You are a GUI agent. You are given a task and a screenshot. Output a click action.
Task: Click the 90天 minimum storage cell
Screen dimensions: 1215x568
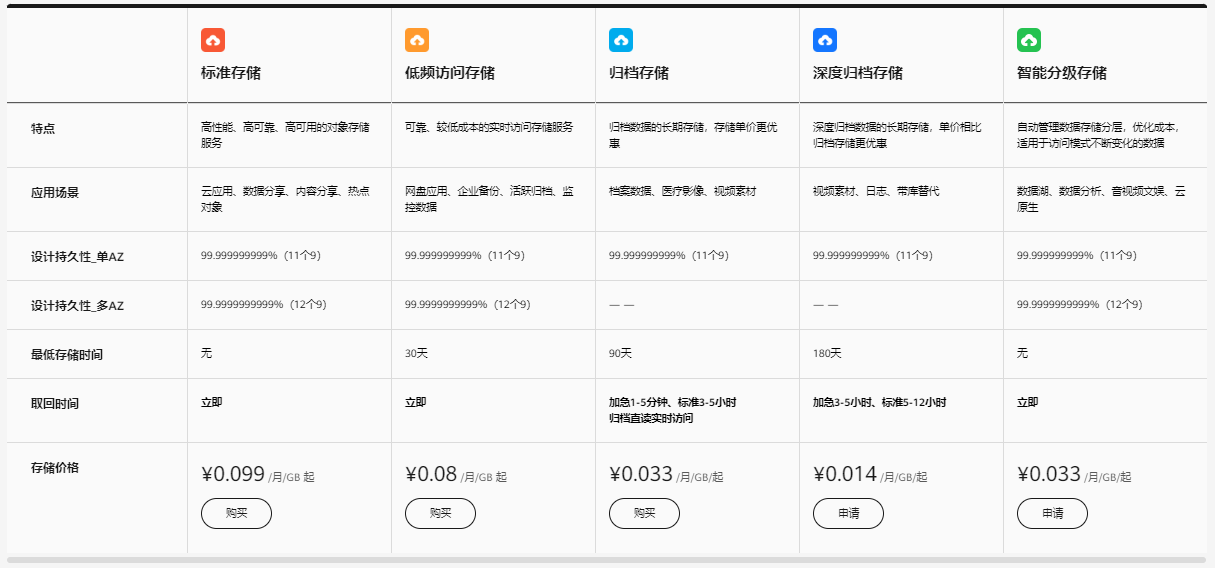[620, 353]
